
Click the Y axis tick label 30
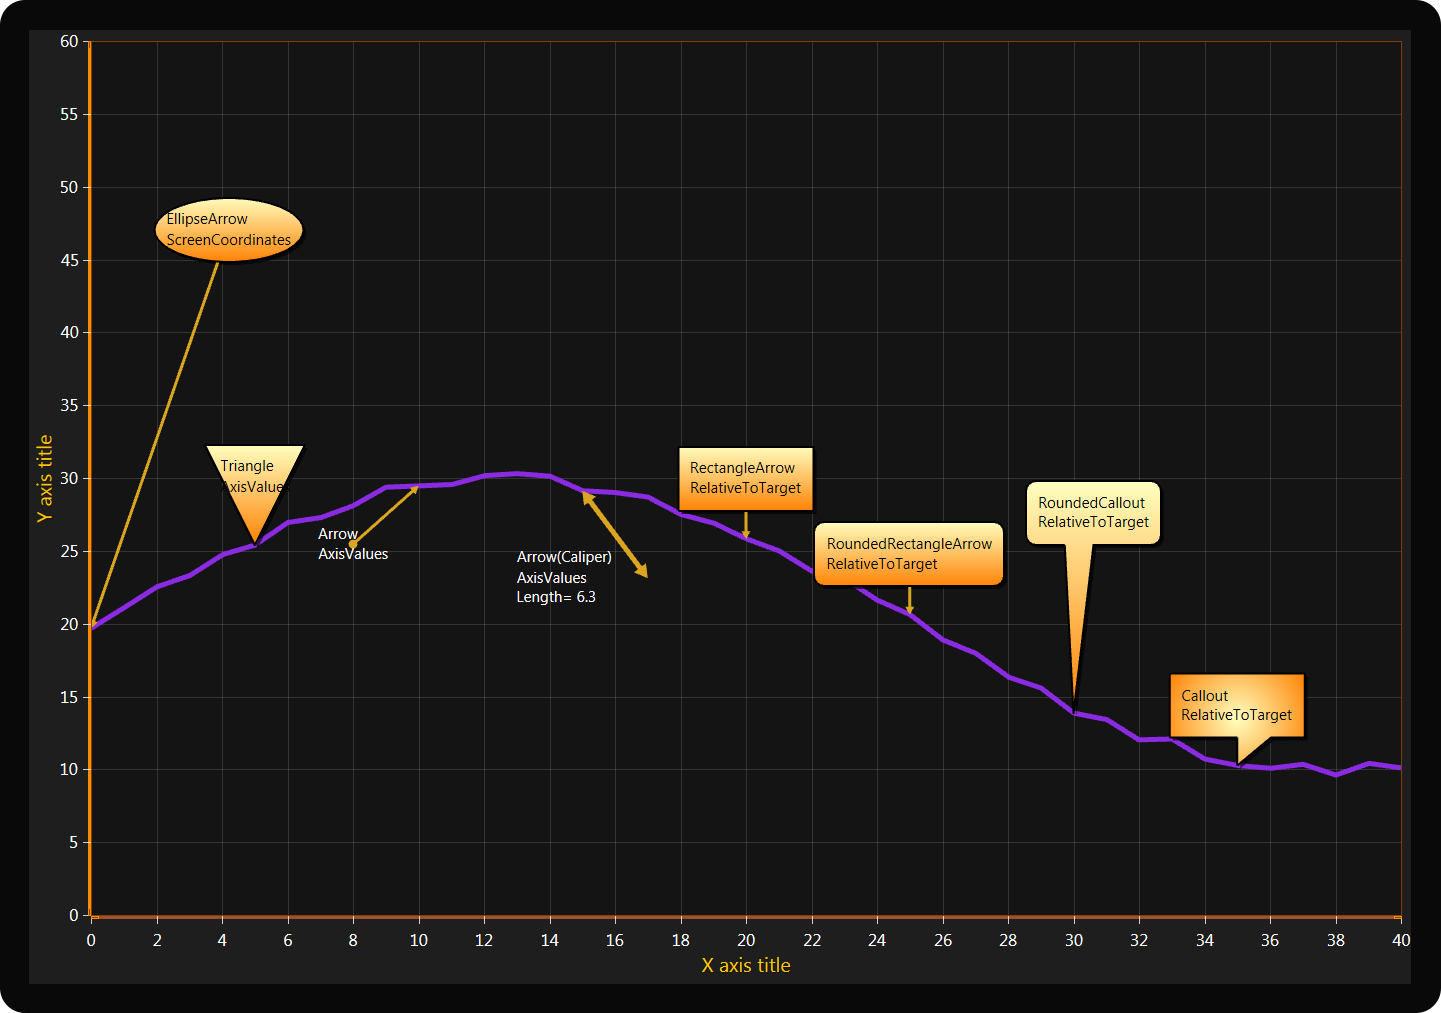69,478
